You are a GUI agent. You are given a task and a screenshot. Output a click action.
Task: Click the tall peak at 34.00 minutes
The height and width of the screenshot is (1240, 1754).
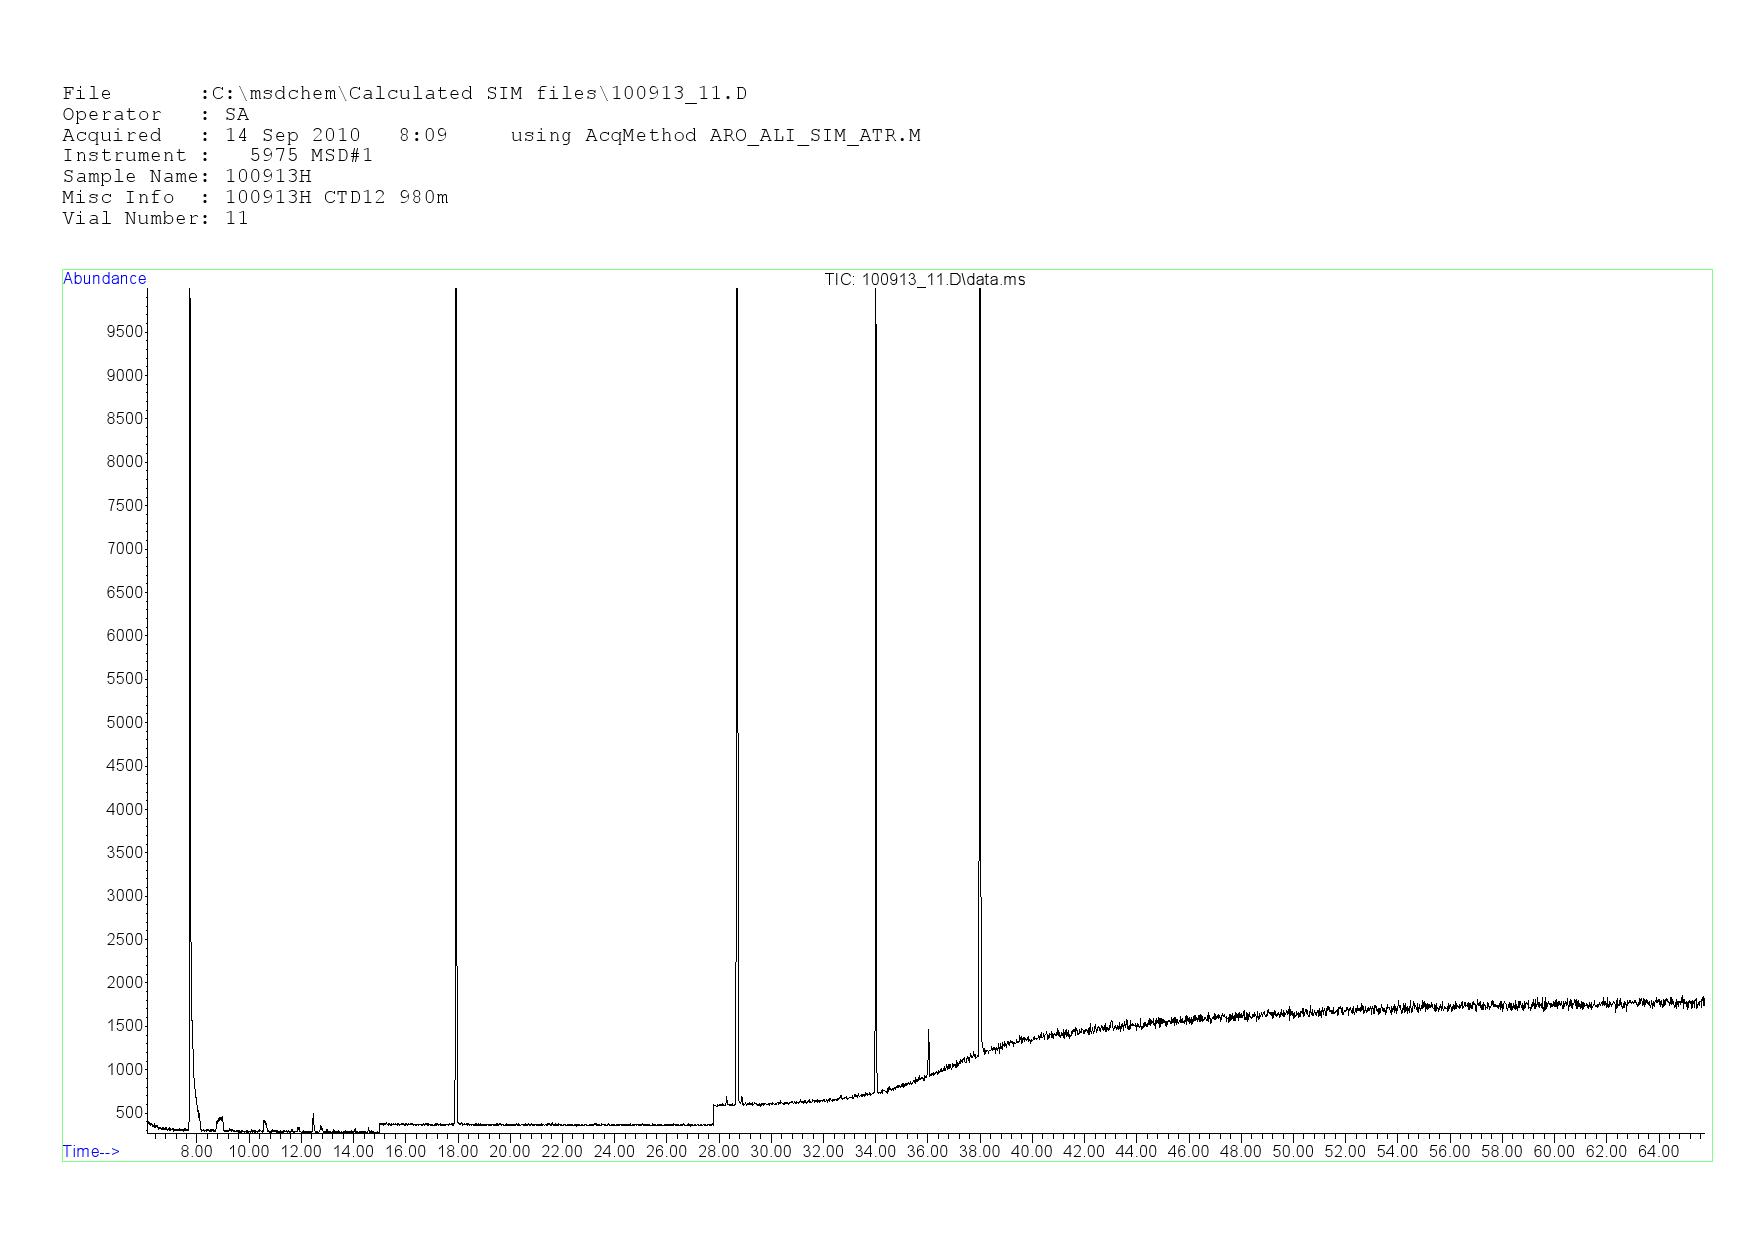coord(876,700)
